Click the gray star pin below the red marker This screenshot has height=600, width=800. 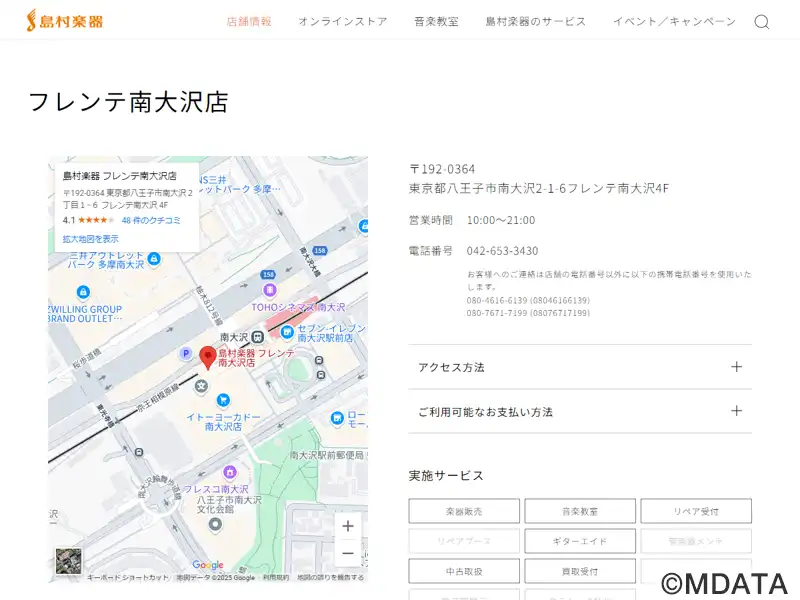click(x=202, y=386)
